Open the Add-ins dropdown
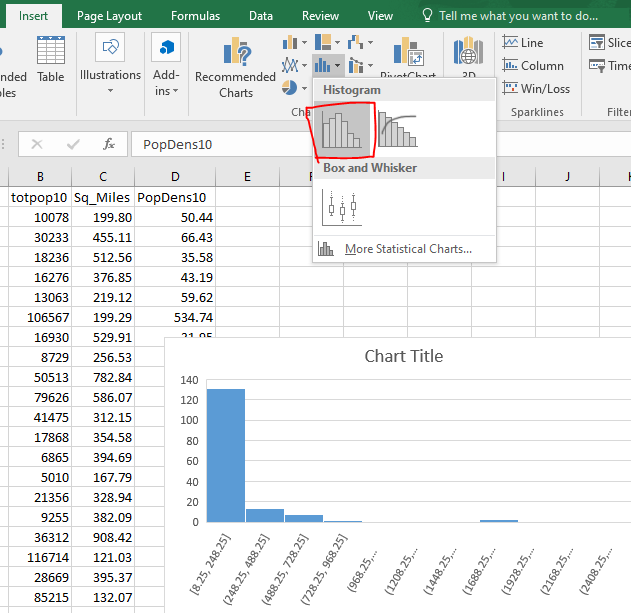Screen dimensions: 631x613 (x=166, y=68)
